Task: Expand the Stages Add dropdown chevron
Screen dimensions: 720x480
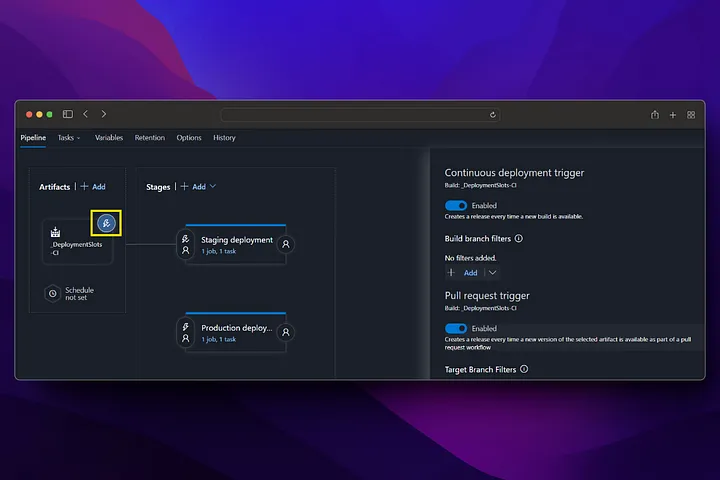Action: click(x=213, y=186)
